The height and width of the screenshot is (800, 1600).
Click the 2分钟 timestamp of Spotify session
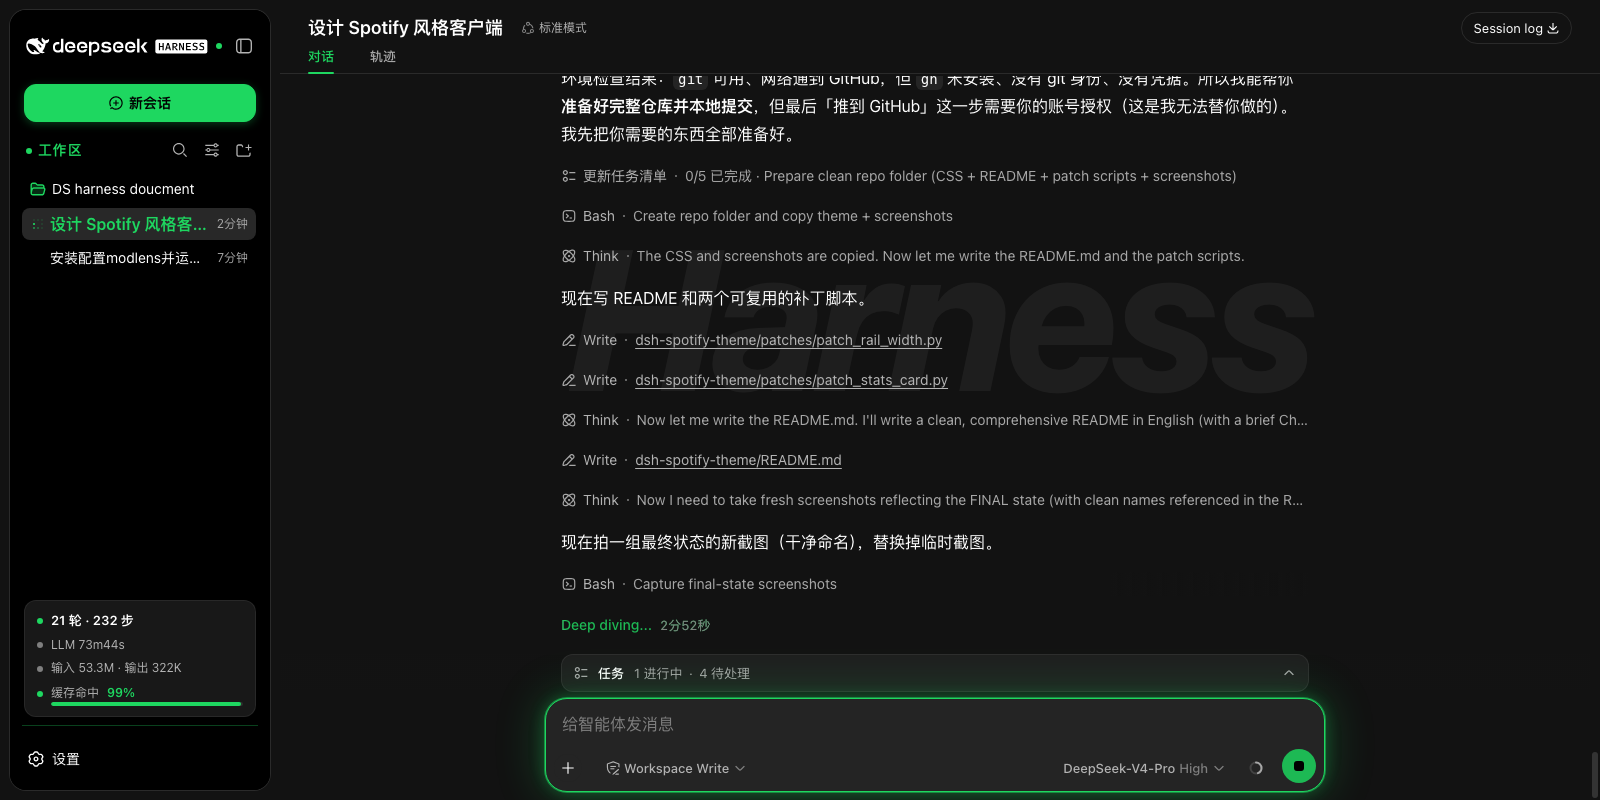click(x=232, y=224)
